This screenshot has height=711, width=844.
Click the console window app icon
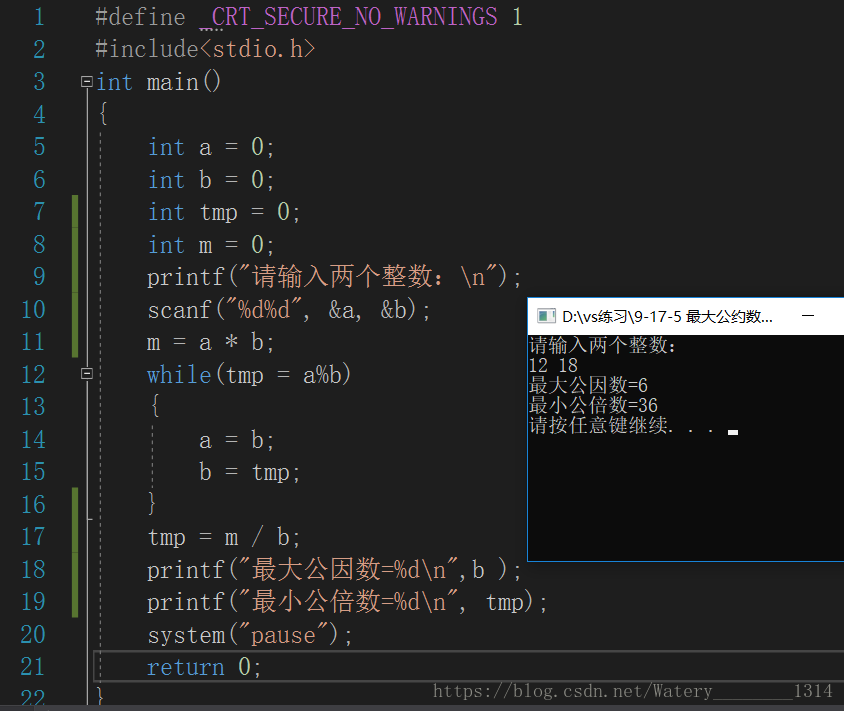click(x=546, y=316)
